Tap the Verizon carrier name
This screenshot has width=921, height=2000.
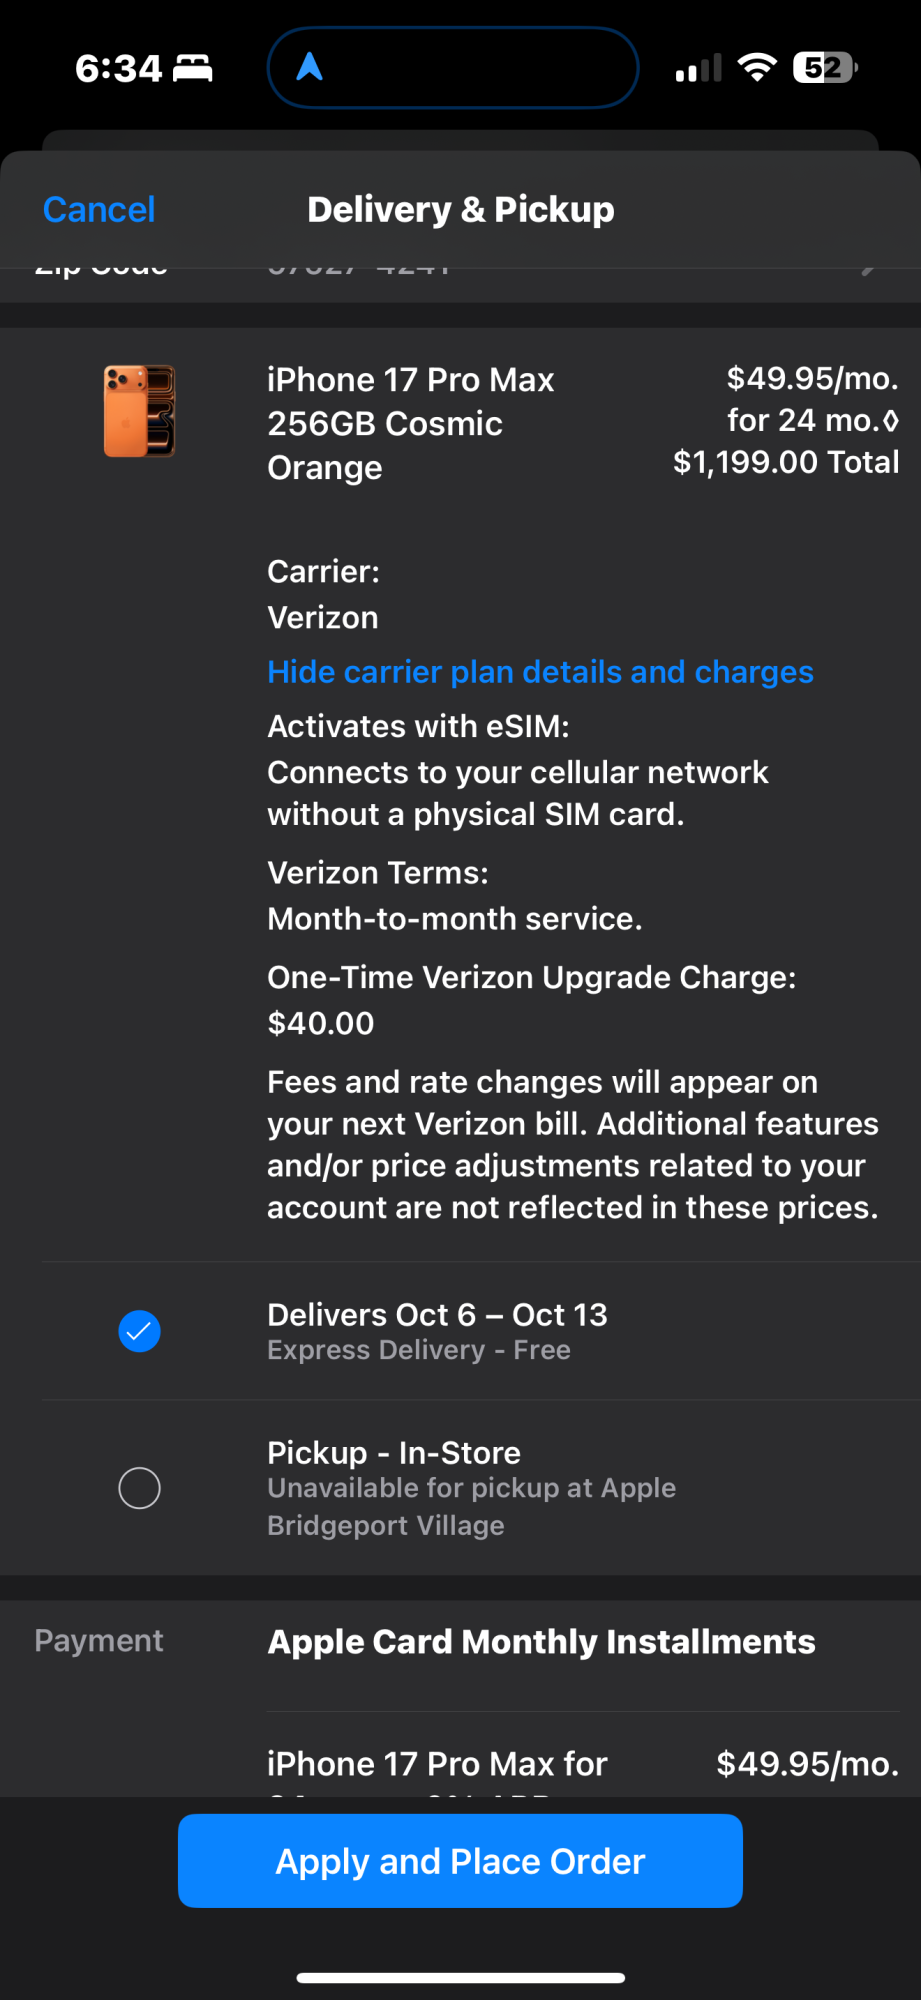[x=323, y=618]
